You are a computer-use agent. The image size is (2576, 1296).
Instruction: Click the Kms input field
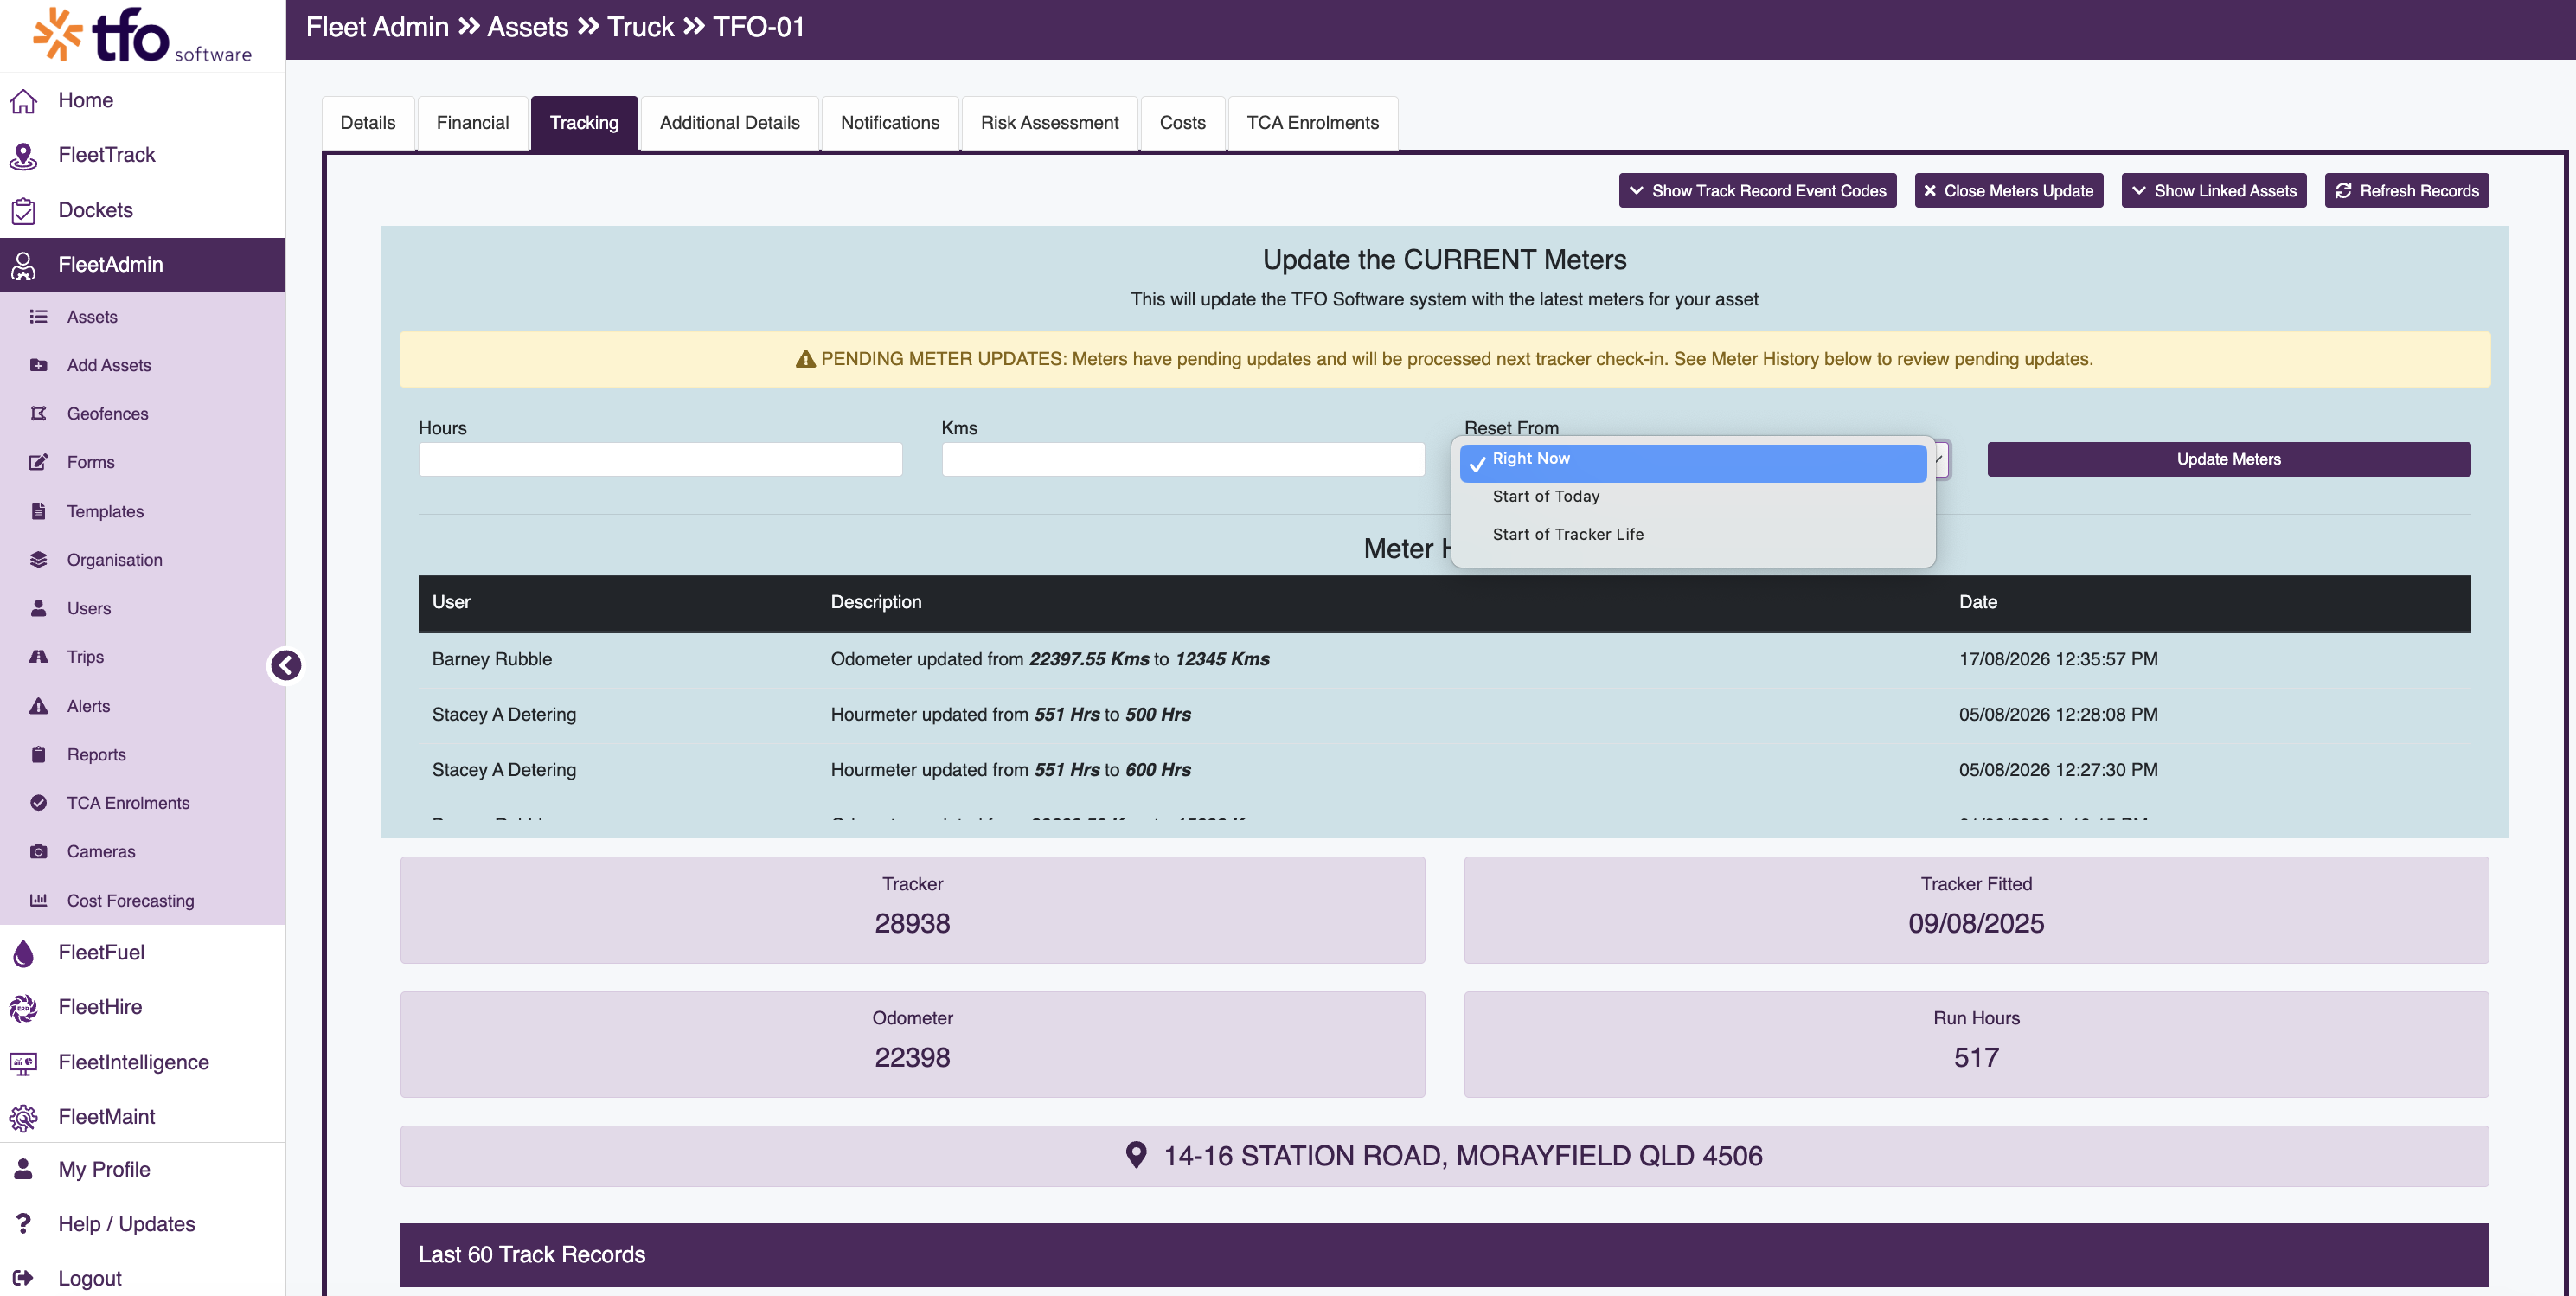(x=1183, y=459)
